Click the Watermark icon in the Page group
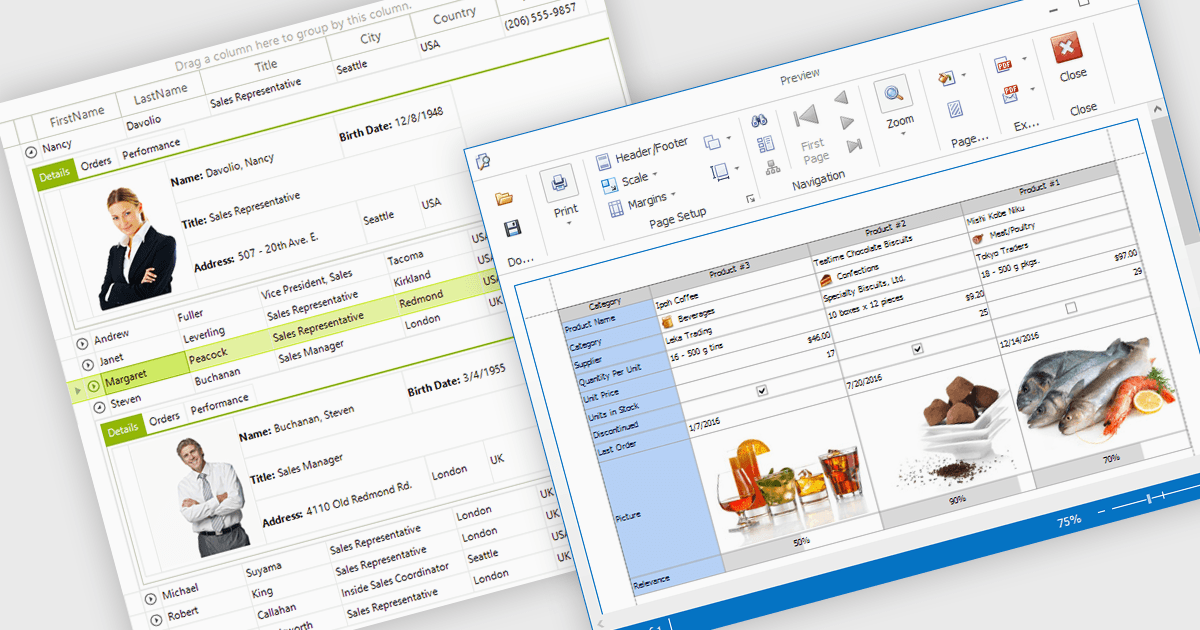The image size is (1200, 630). pos(955,108)
